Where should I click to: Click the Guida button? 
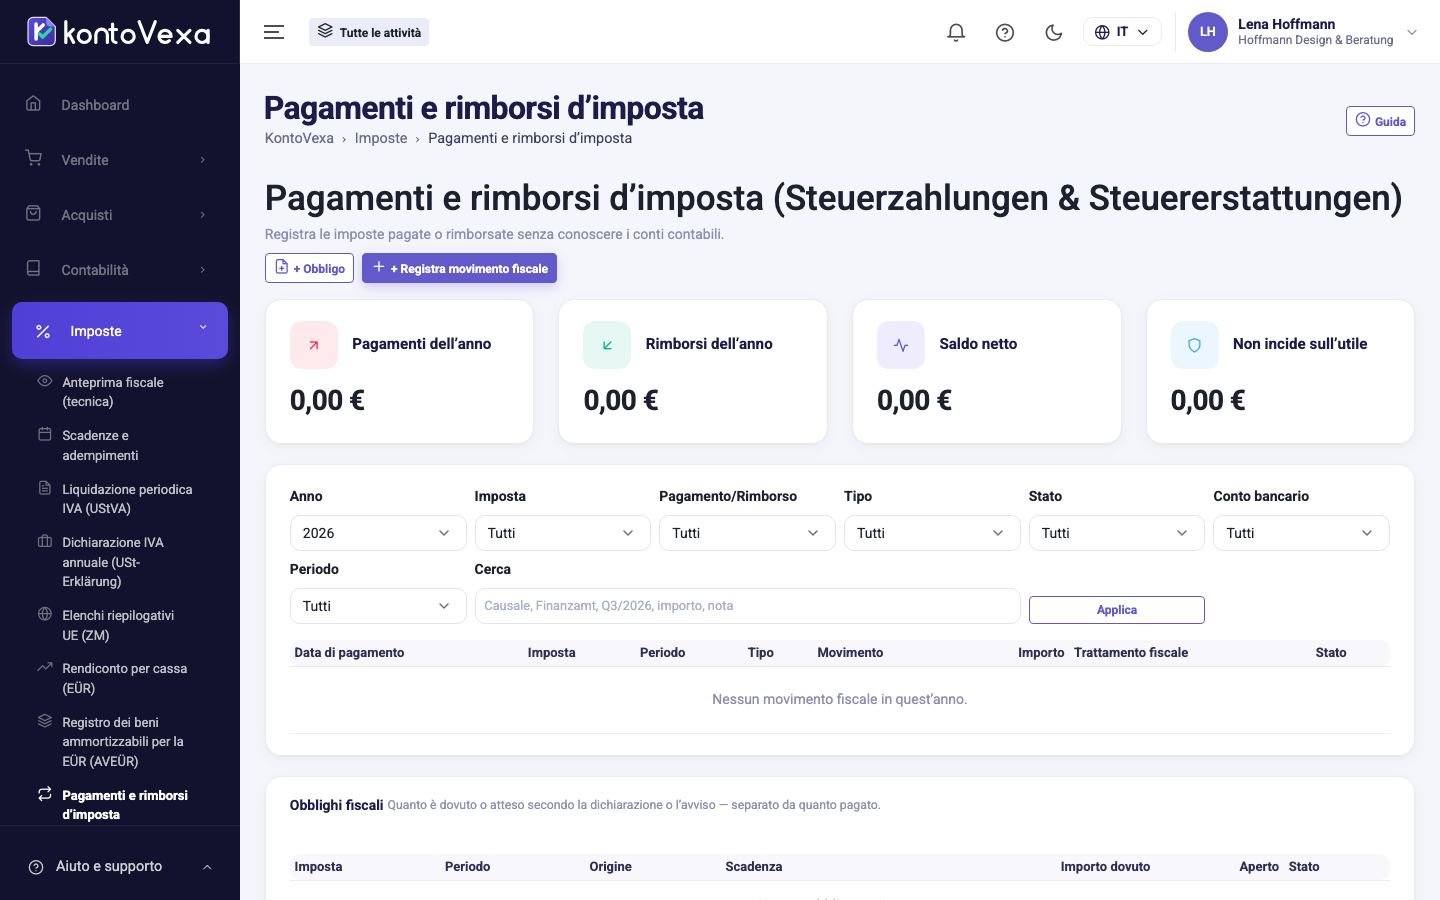pyautogui.click(x=1380, y=121)
